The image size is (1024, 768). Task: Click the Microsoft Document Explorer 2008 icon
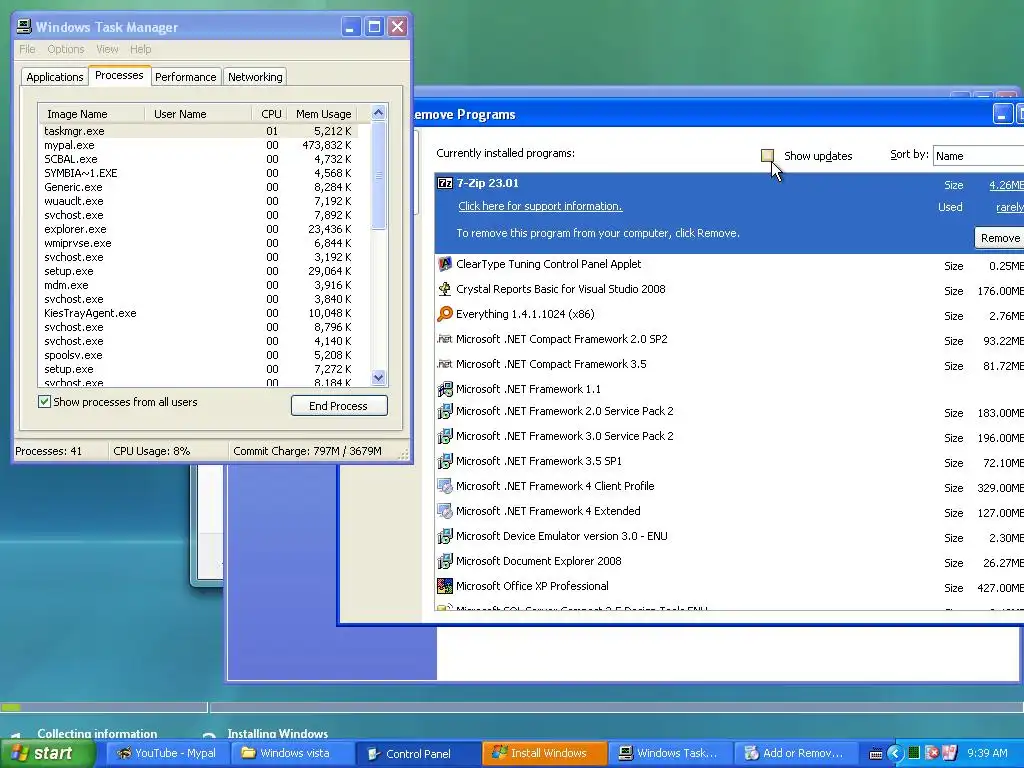point(445,561)
